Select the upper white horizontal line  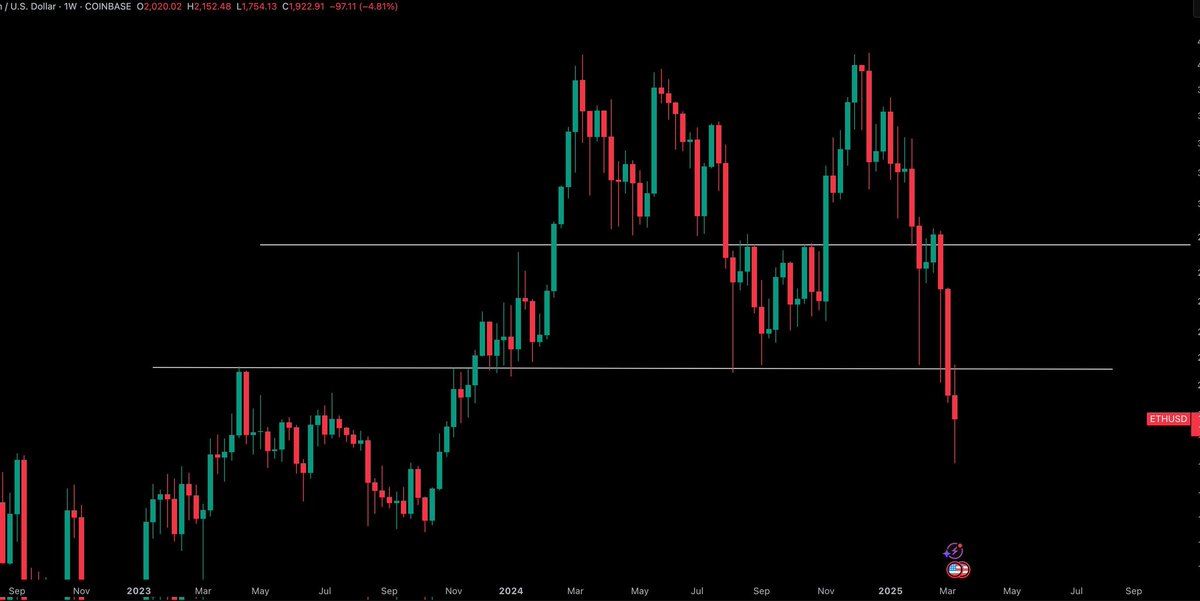pos(725,244)
